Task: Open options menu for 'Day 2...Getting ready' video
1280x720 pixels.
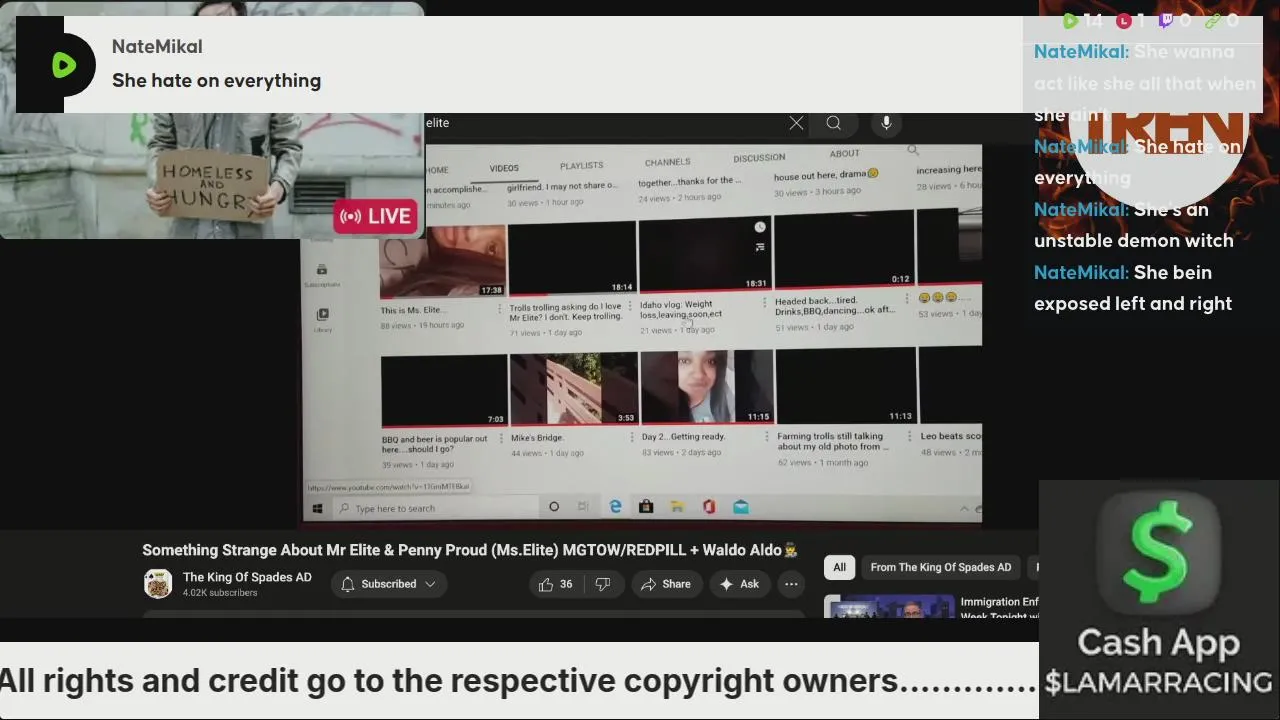Action: coord(768,436)
